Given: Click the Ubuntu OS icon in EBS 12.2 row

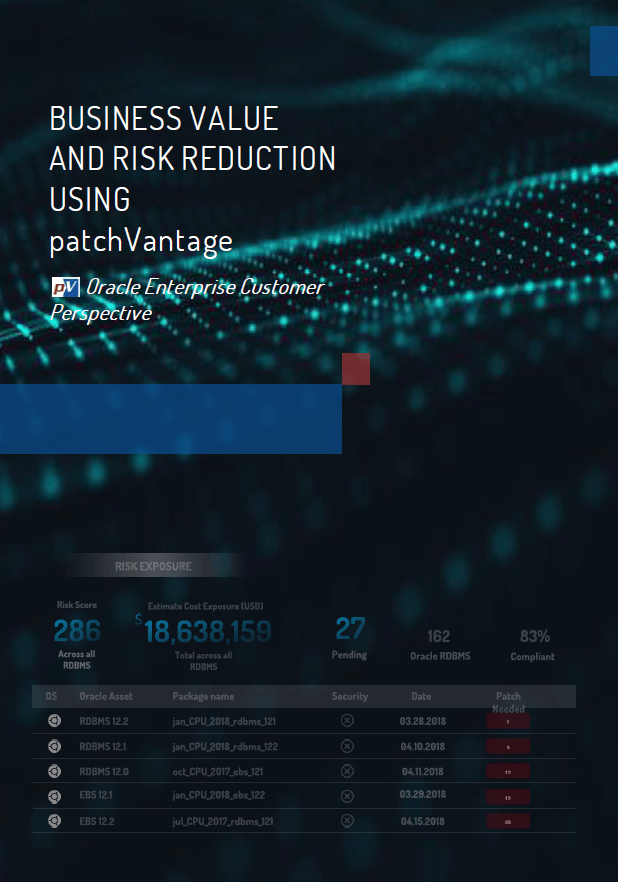Looking at the screenshot, I should [x=55, y=821].
